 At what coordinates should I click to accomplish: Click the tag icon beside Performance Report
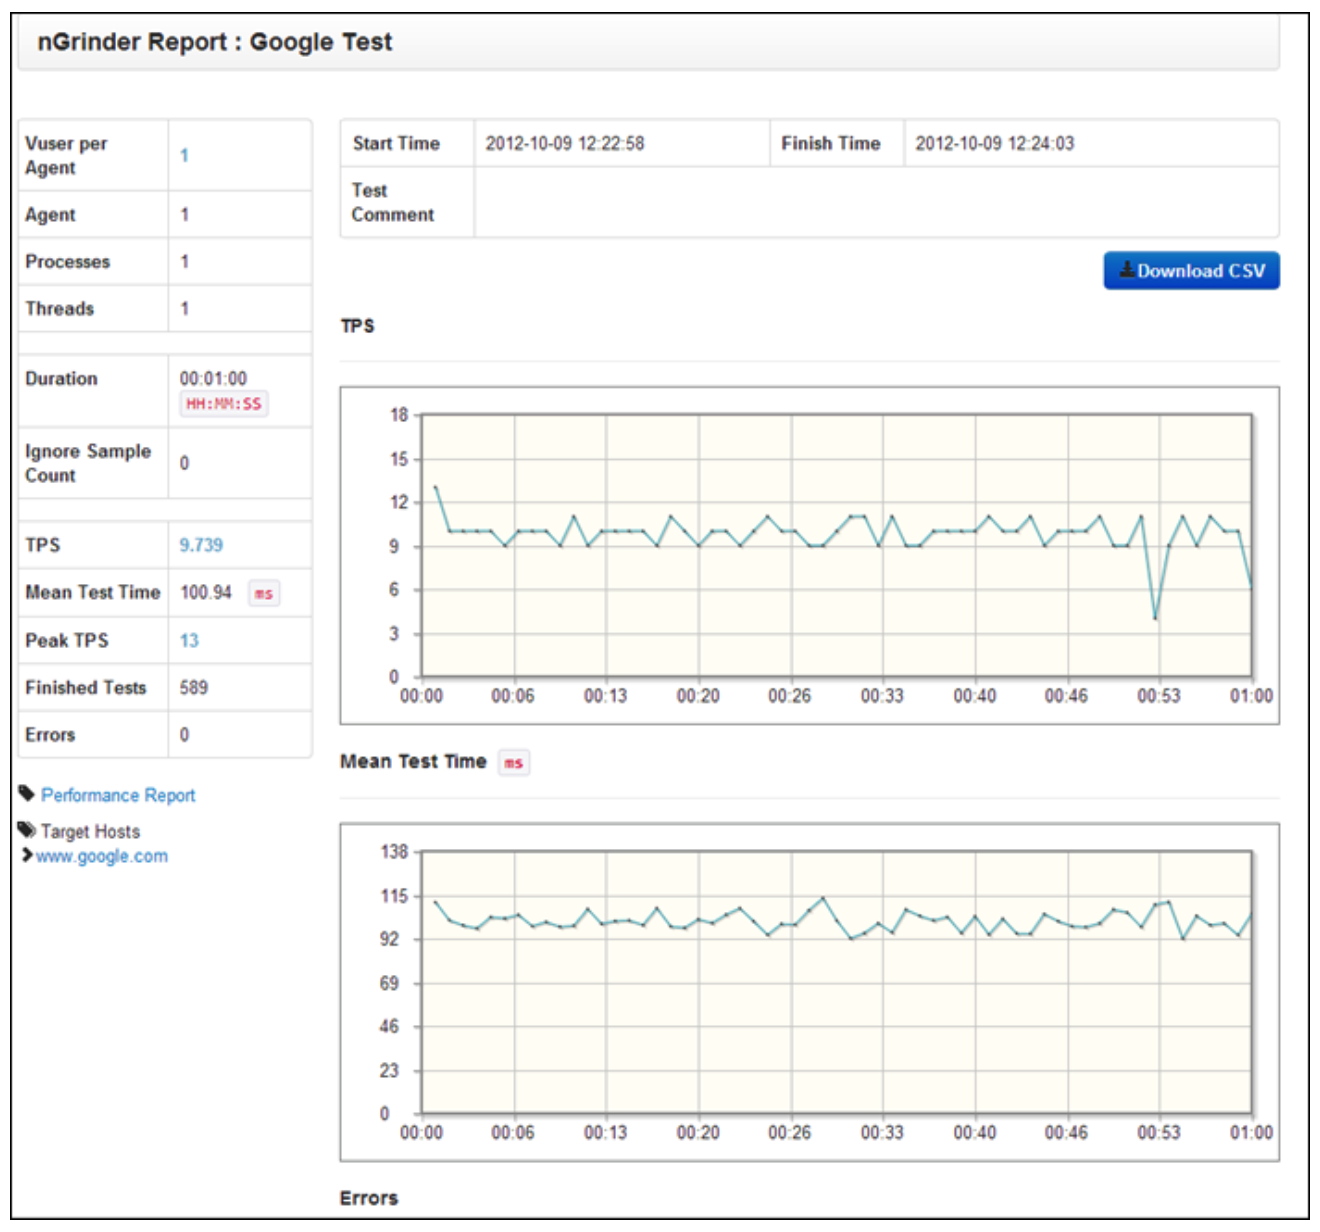tap(27, 794)
